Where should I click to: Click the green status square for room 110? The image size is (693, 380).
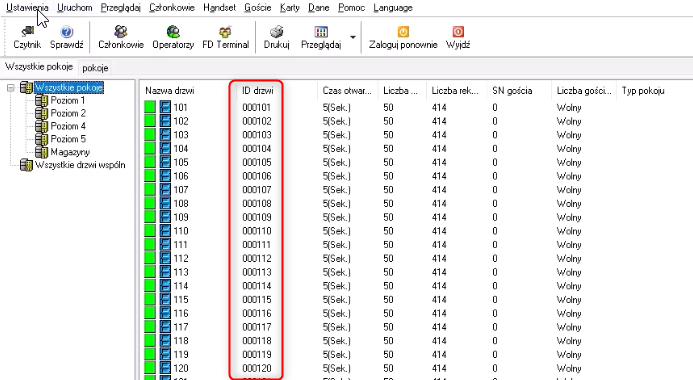[150, 231]
